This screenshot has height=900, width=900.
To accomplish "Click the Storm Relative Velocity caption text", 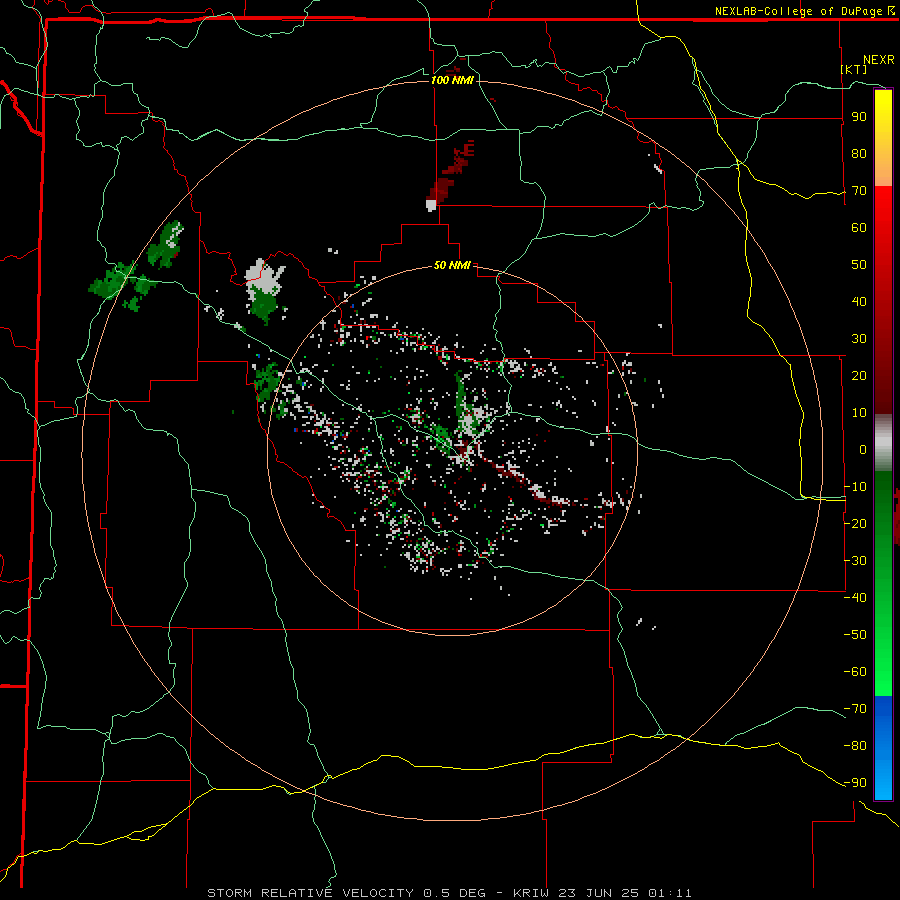I will 449,893.
